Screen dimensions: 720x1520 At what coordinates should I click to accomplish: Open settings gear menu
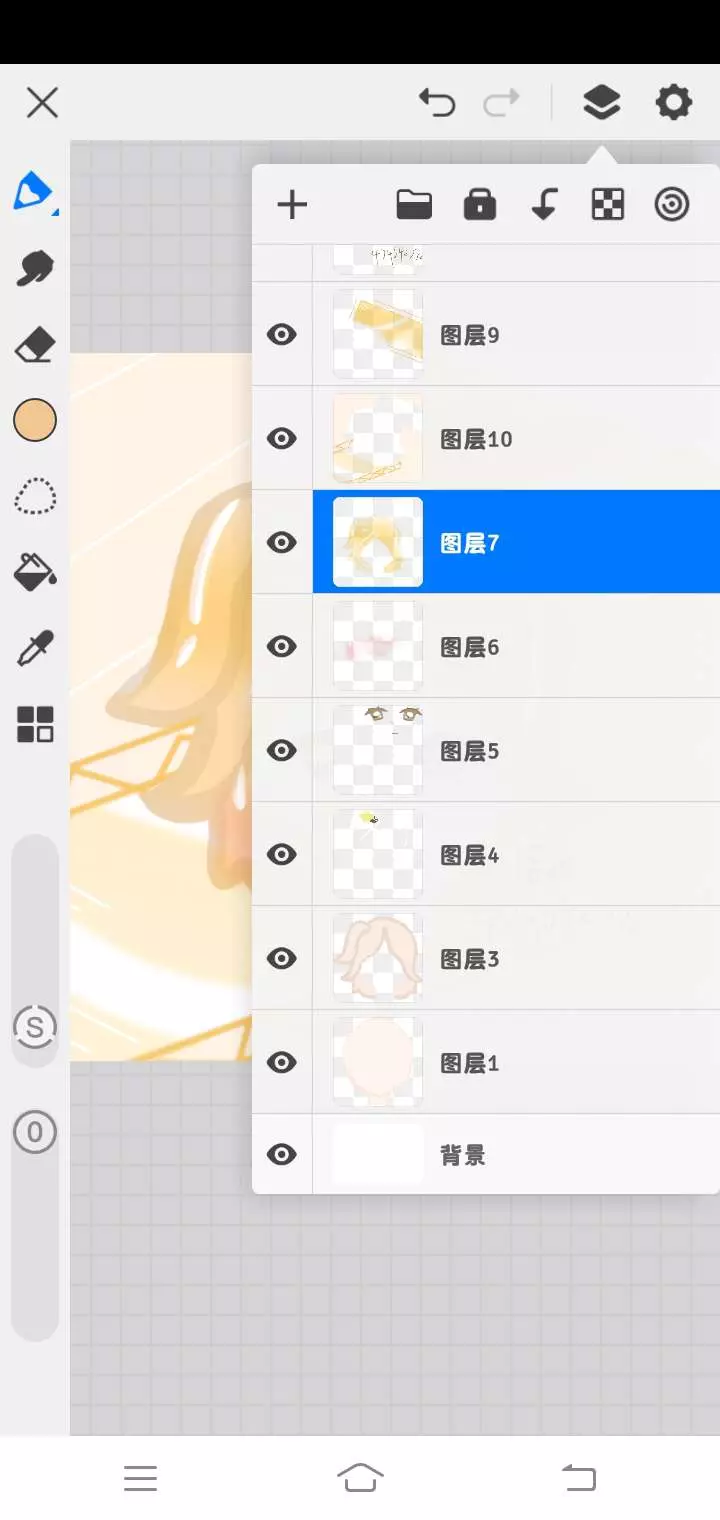click(673, 102)
